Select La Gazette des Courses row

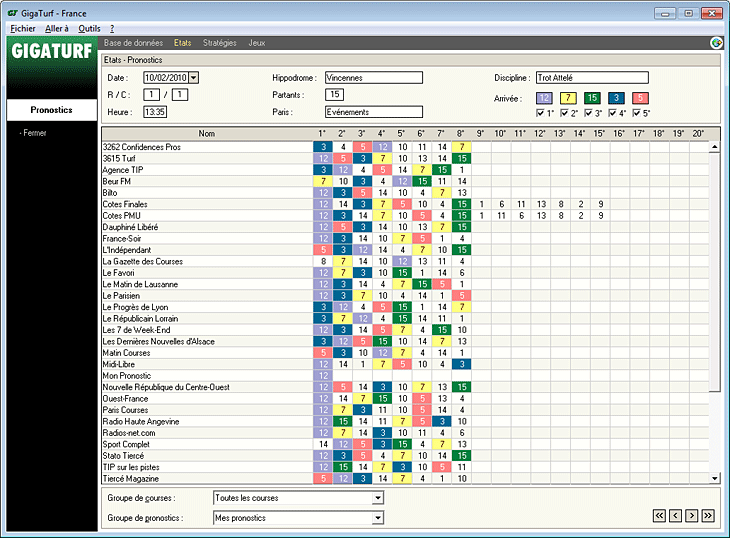(x=405, y=262)
